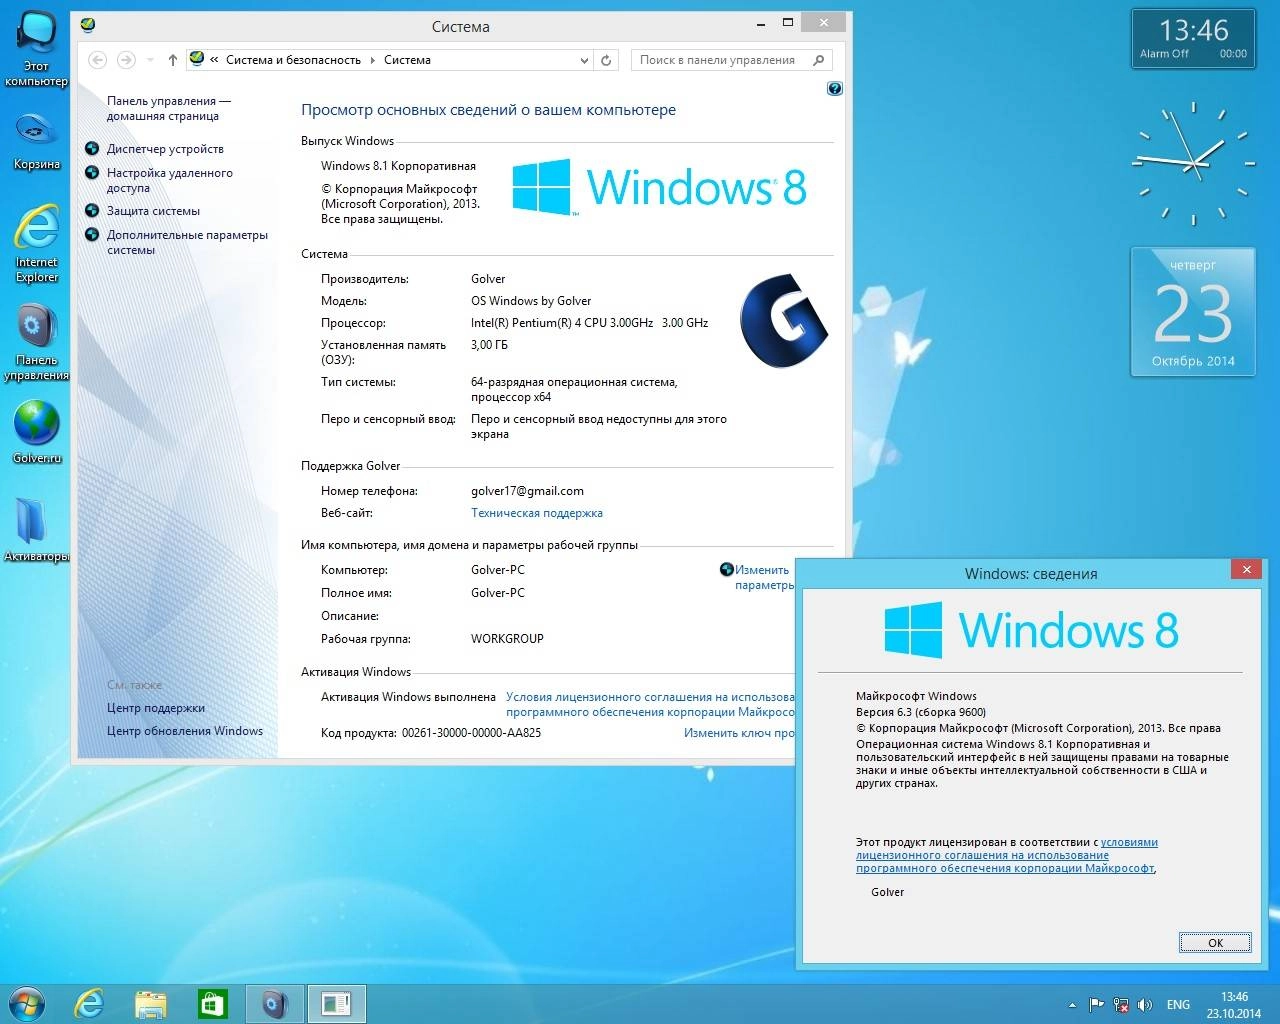Click the Golver G logo image
This screenshot has width=1280, height=1024.
(x=783, y=320)
